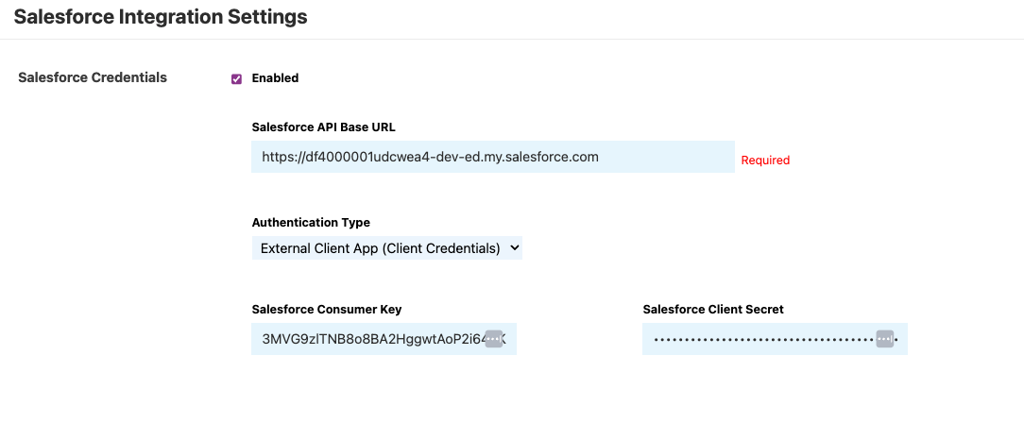Click the Salesforce API Base URL label
This screenshot has width=1024, height=423.
[x=323, y=127]
